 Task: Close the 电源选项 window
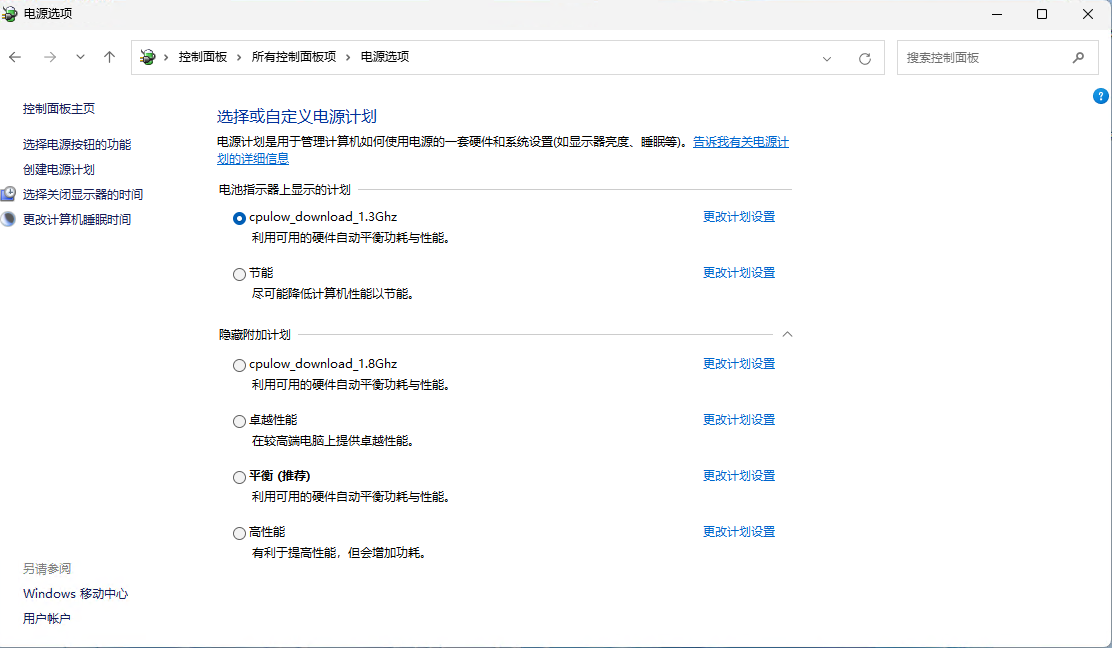point(1088,14)
